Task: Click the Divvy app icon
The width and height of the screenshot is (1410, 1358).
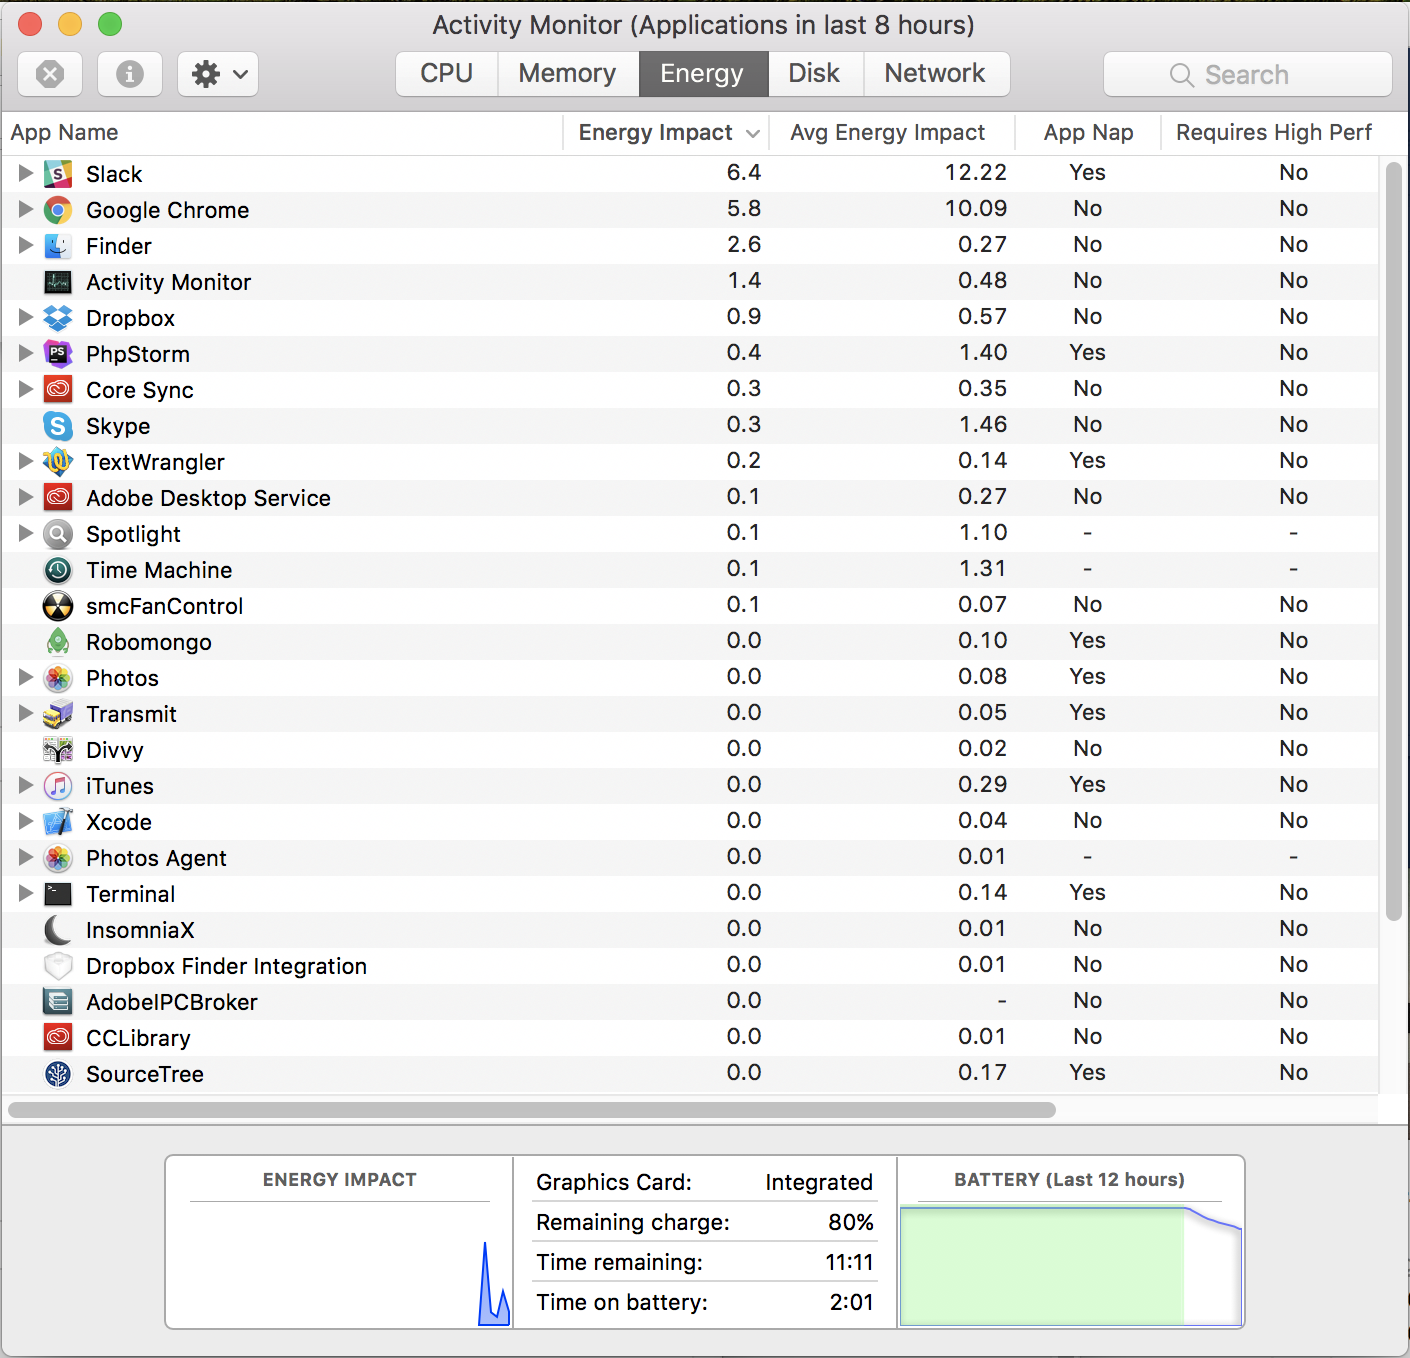Action: coord(58,750)
